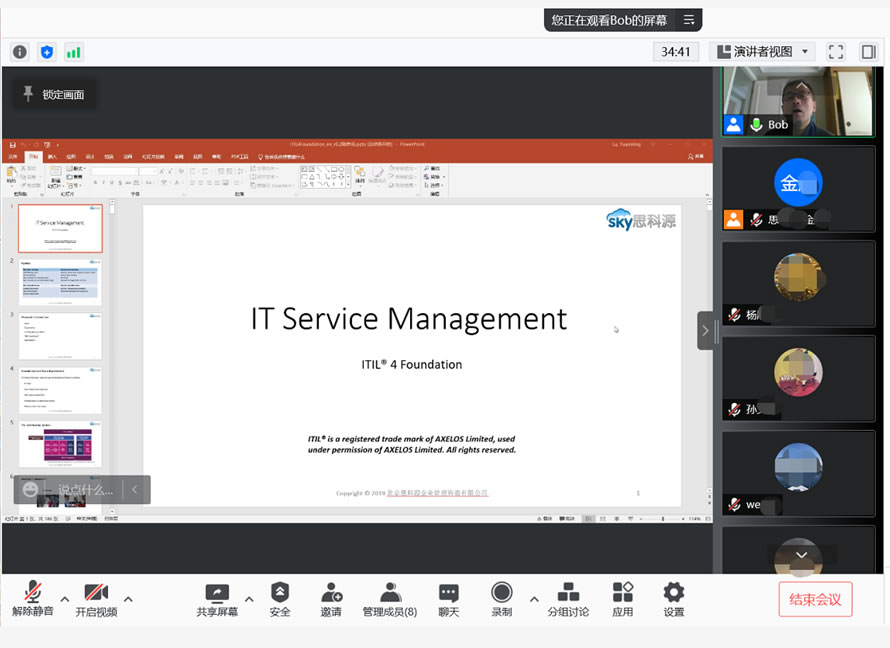The height and width of the screenshot is (648, 890).
Task: Open the meeting info icon
Action: pyautogui.click(x=20, y=52)
